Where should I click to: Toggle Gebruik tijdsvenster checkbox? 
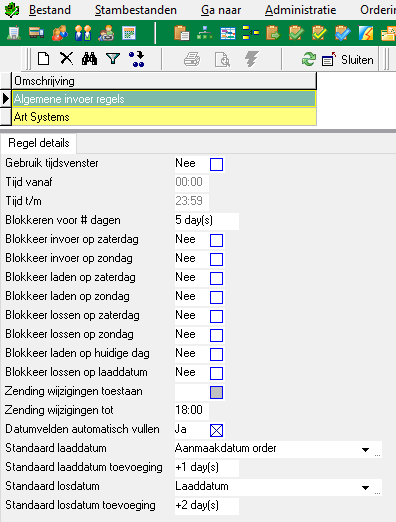point(216,164)
